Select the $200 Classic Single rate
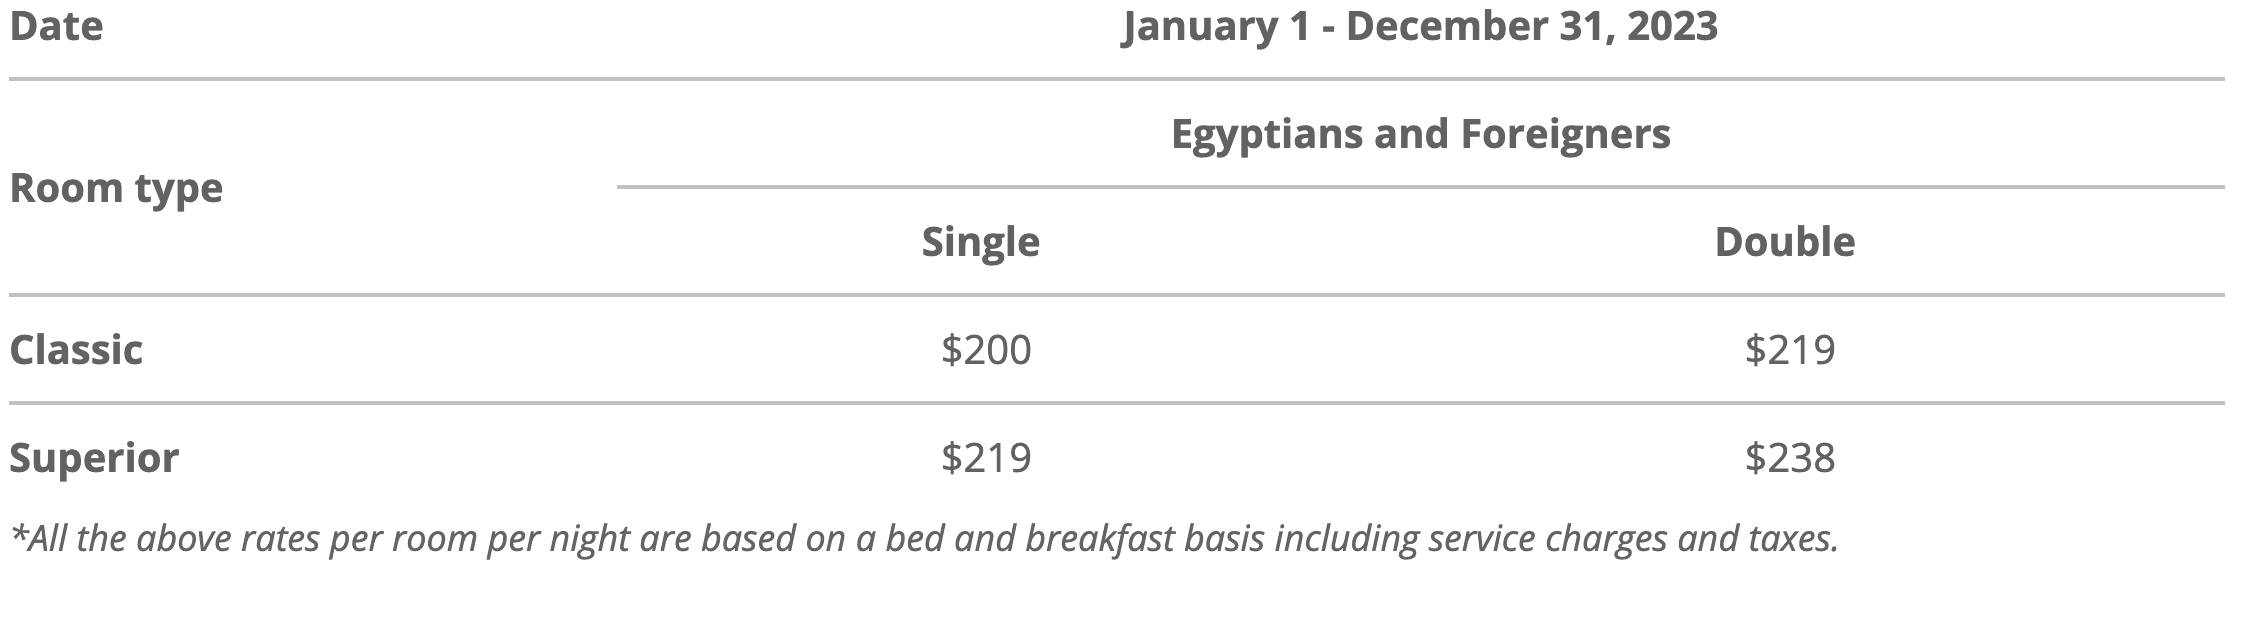This screenshot has height=632, width=2266. (986, 350)
